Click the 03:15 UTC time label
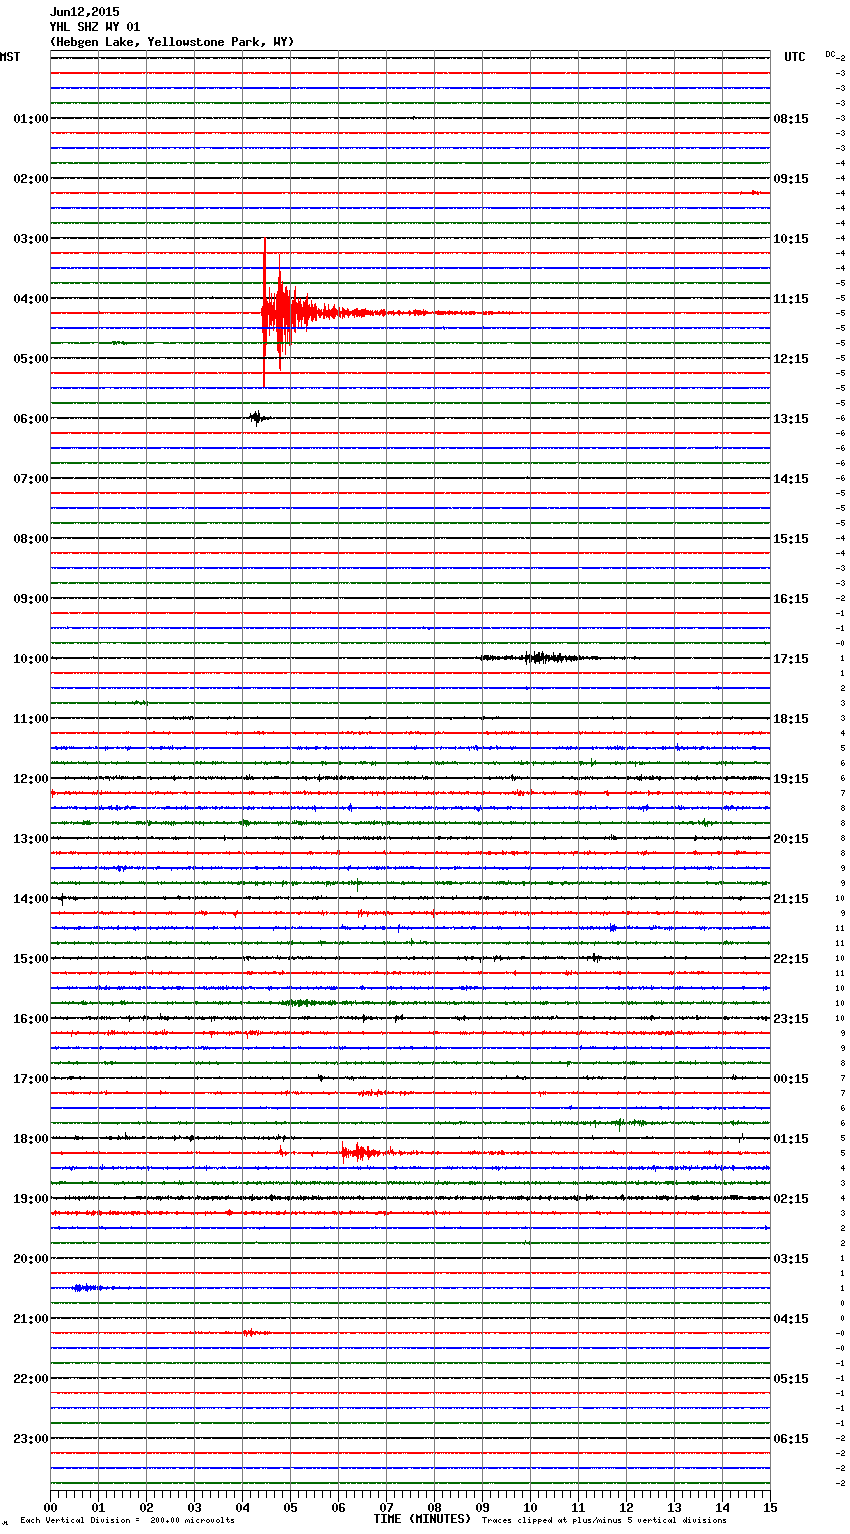The image size is (850, 1534). click(791, 1259)
